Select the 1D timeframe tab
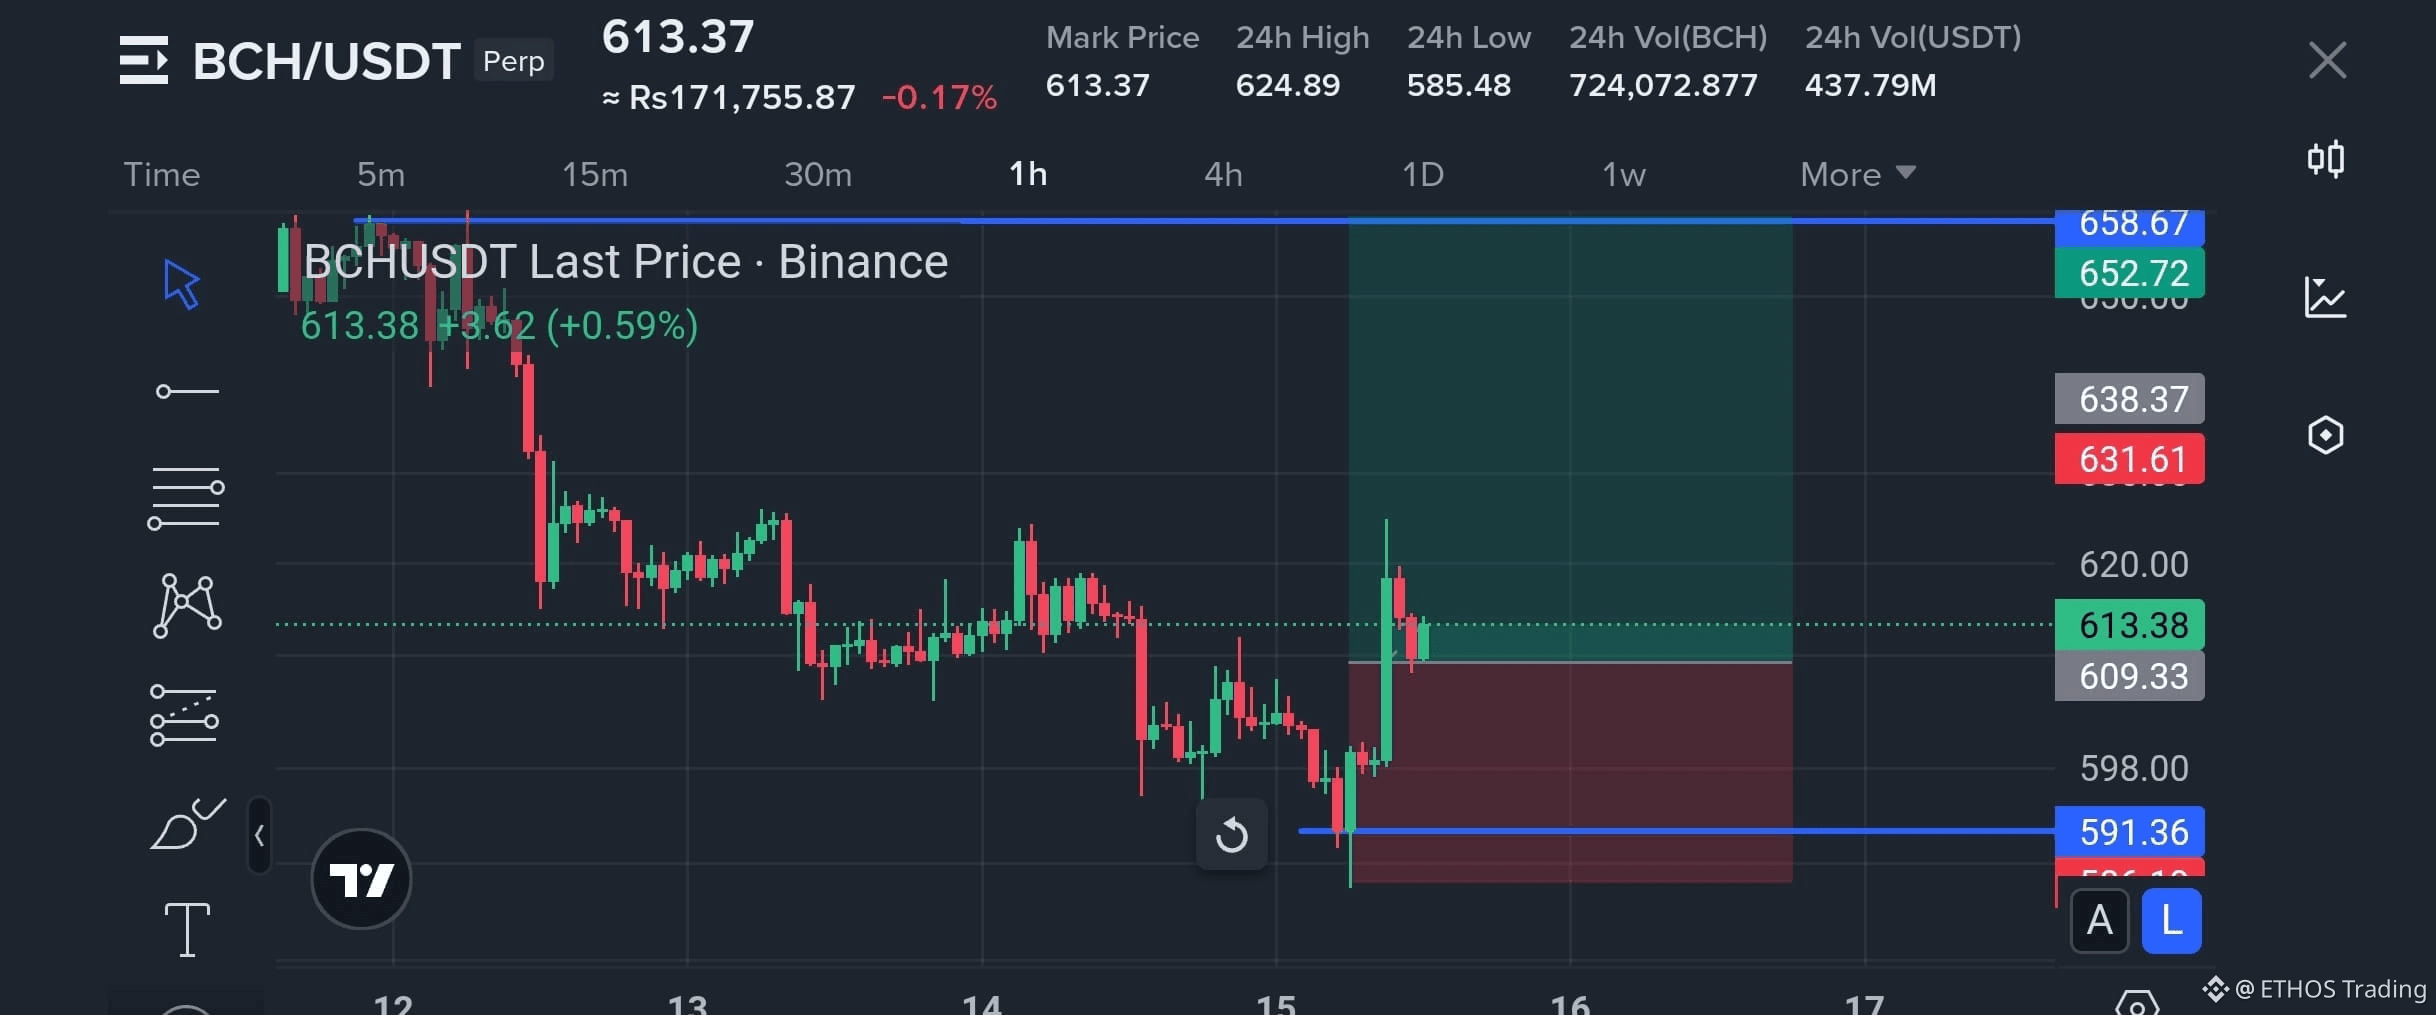Viewport: 2436px width, 1015px height. point(1423,174)
